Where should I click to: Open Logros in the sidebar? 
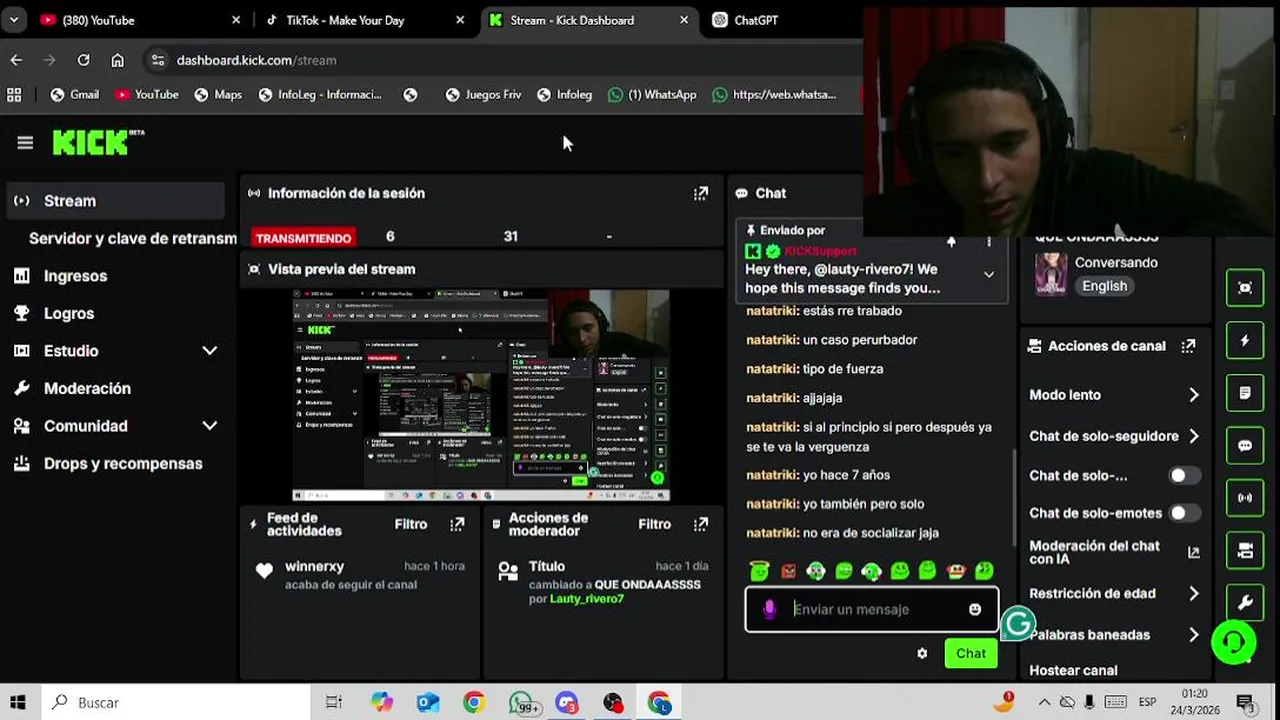click(68, 314)
